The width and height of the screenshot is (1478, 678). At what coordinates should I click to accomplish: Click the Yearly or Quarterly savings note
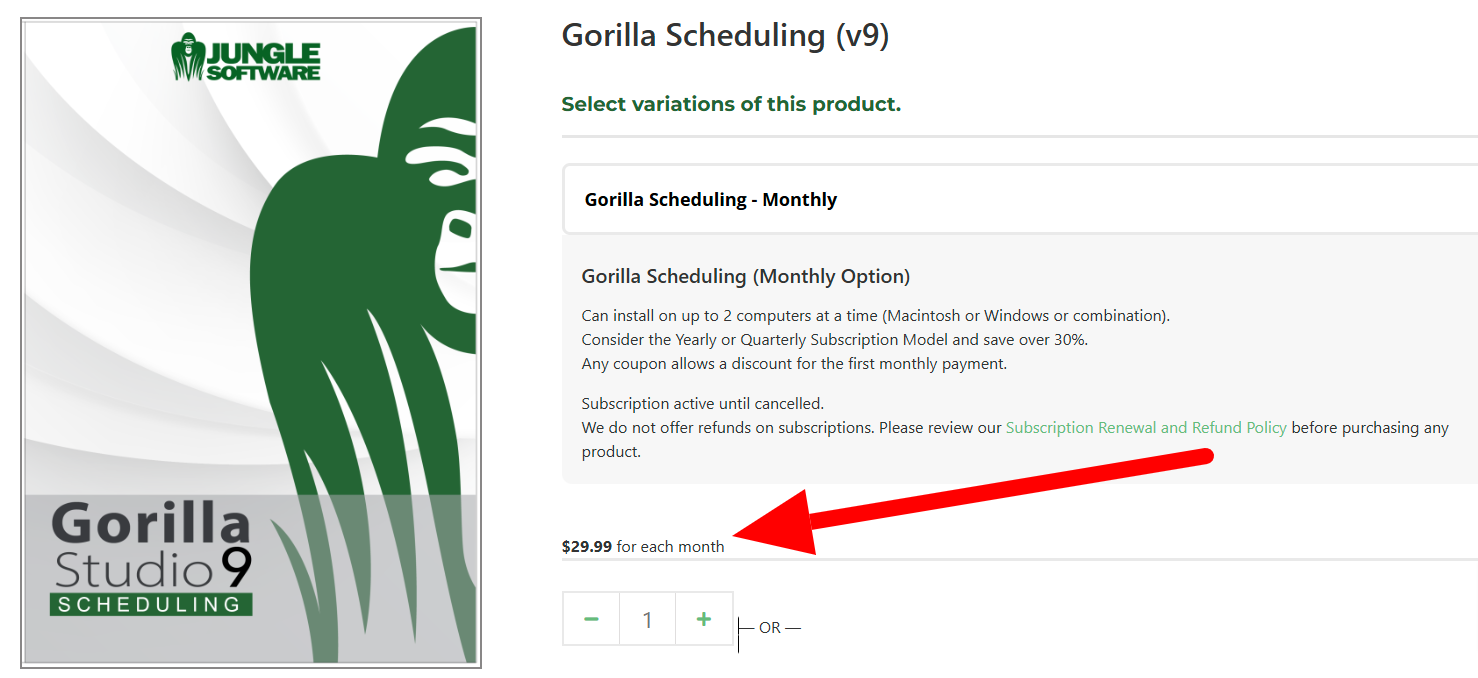[834, 340]
